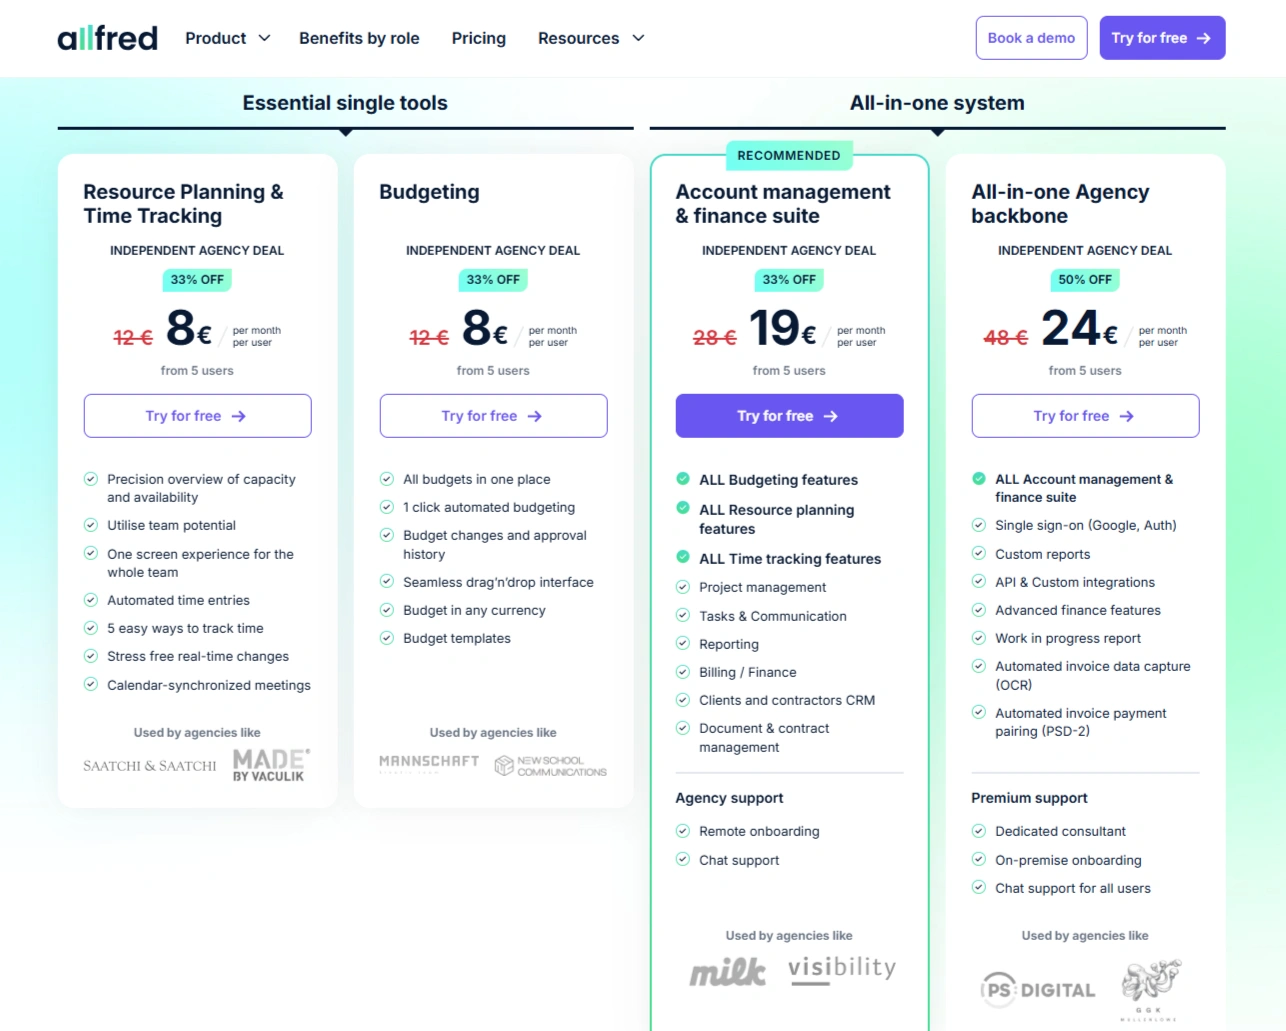Click the chevron next to Resources
Viewport: 1286px width, 1031px height.
tap(638, 38)
